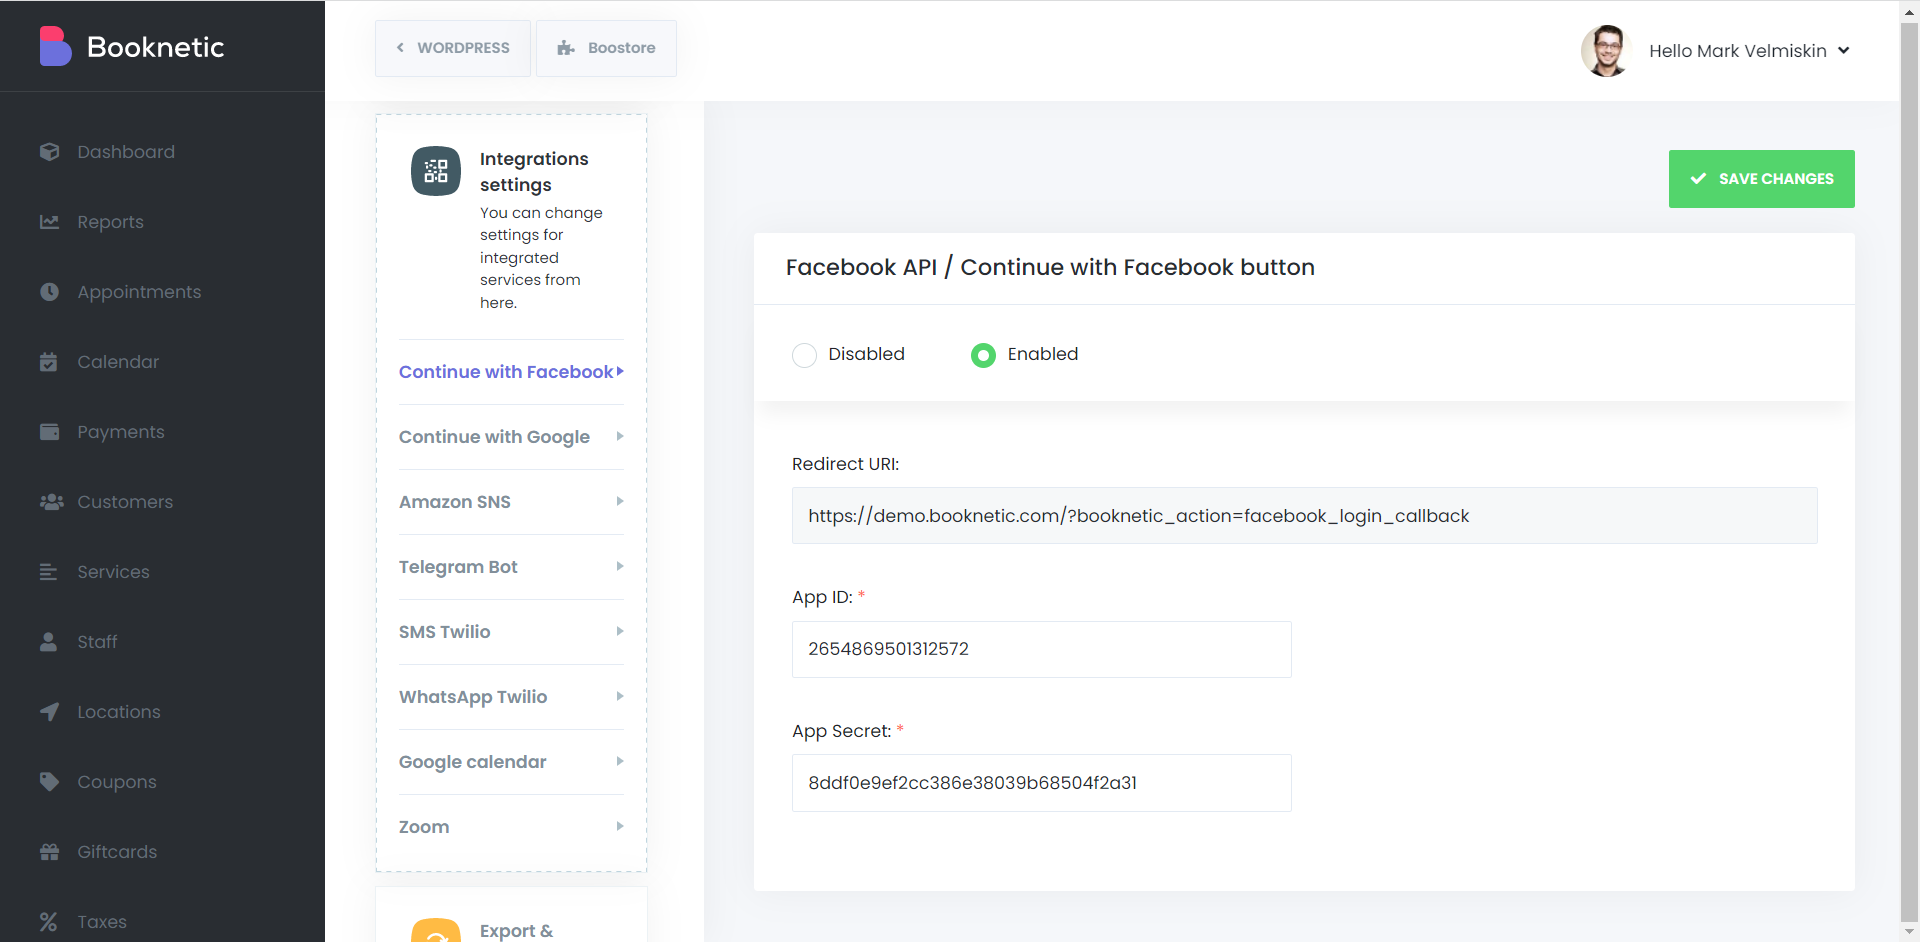The width and height of the screenshot is (1920, 942).
Task: Click Hello Mark Velmiskin text
Action: point(1737,51)
